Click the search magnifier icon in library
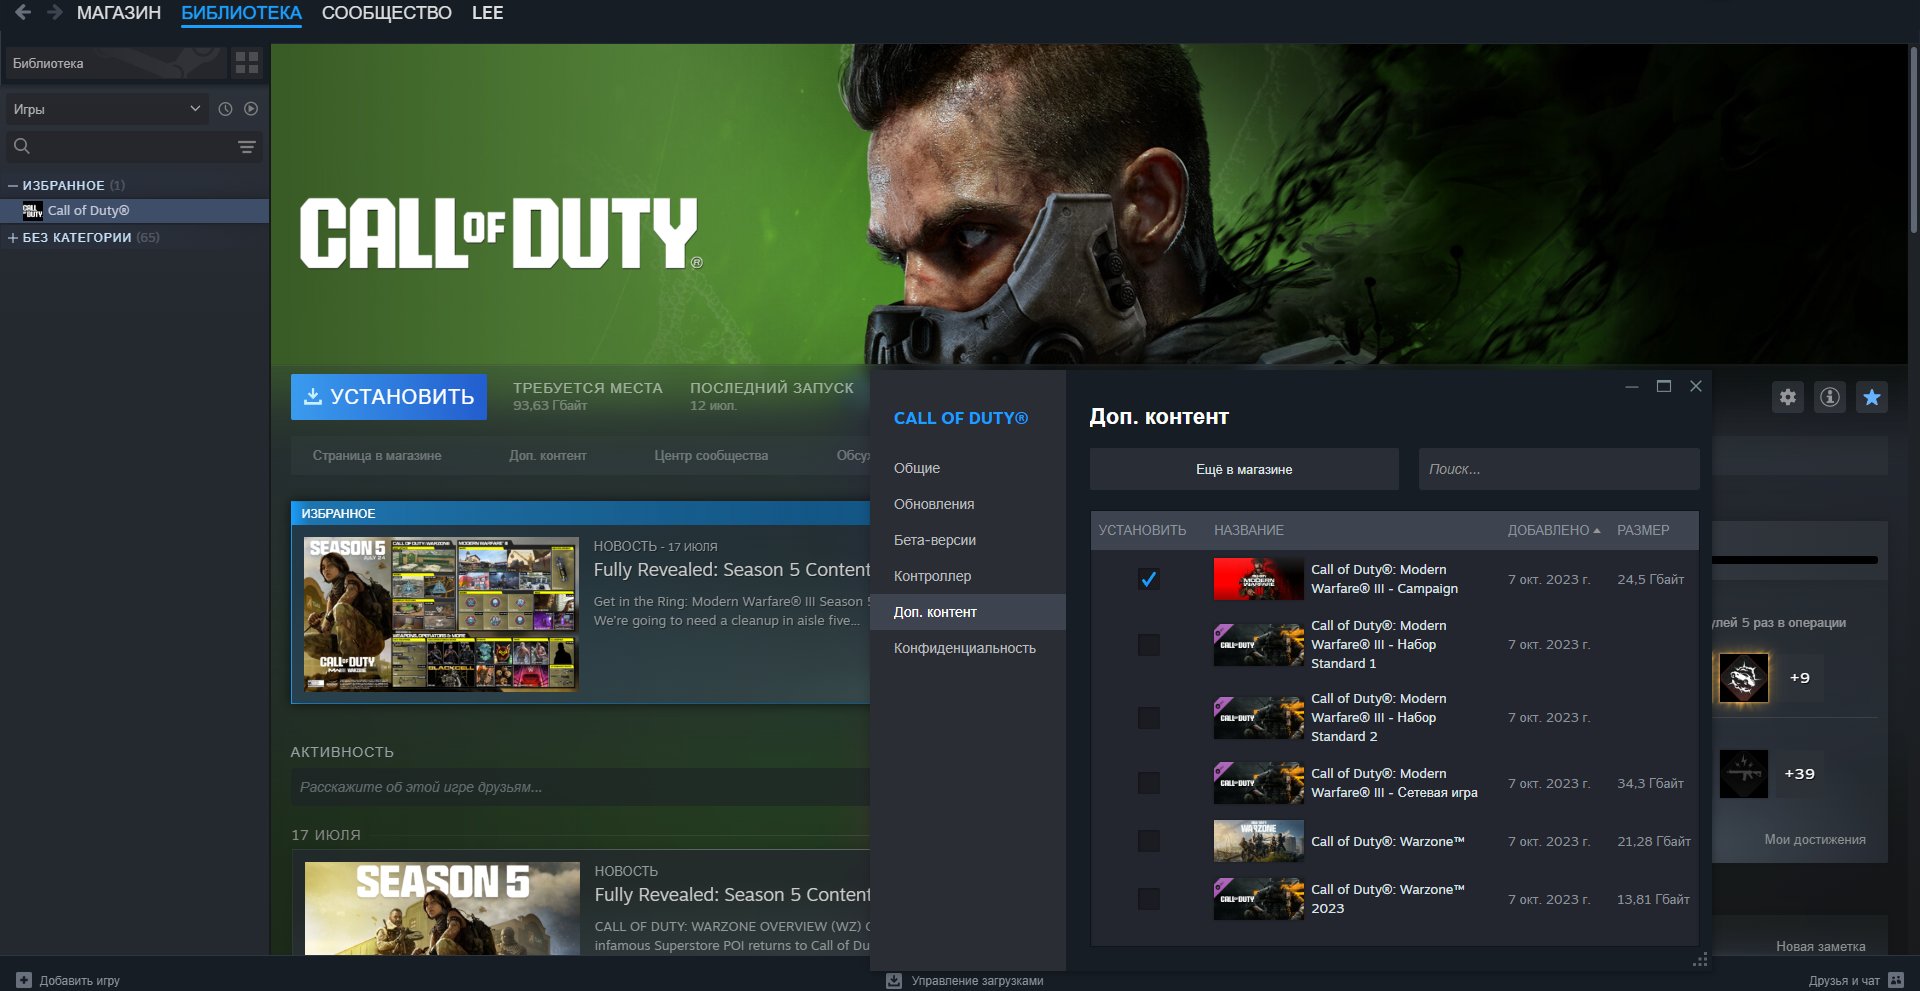 pyautogui.click(x=22, y=146)
